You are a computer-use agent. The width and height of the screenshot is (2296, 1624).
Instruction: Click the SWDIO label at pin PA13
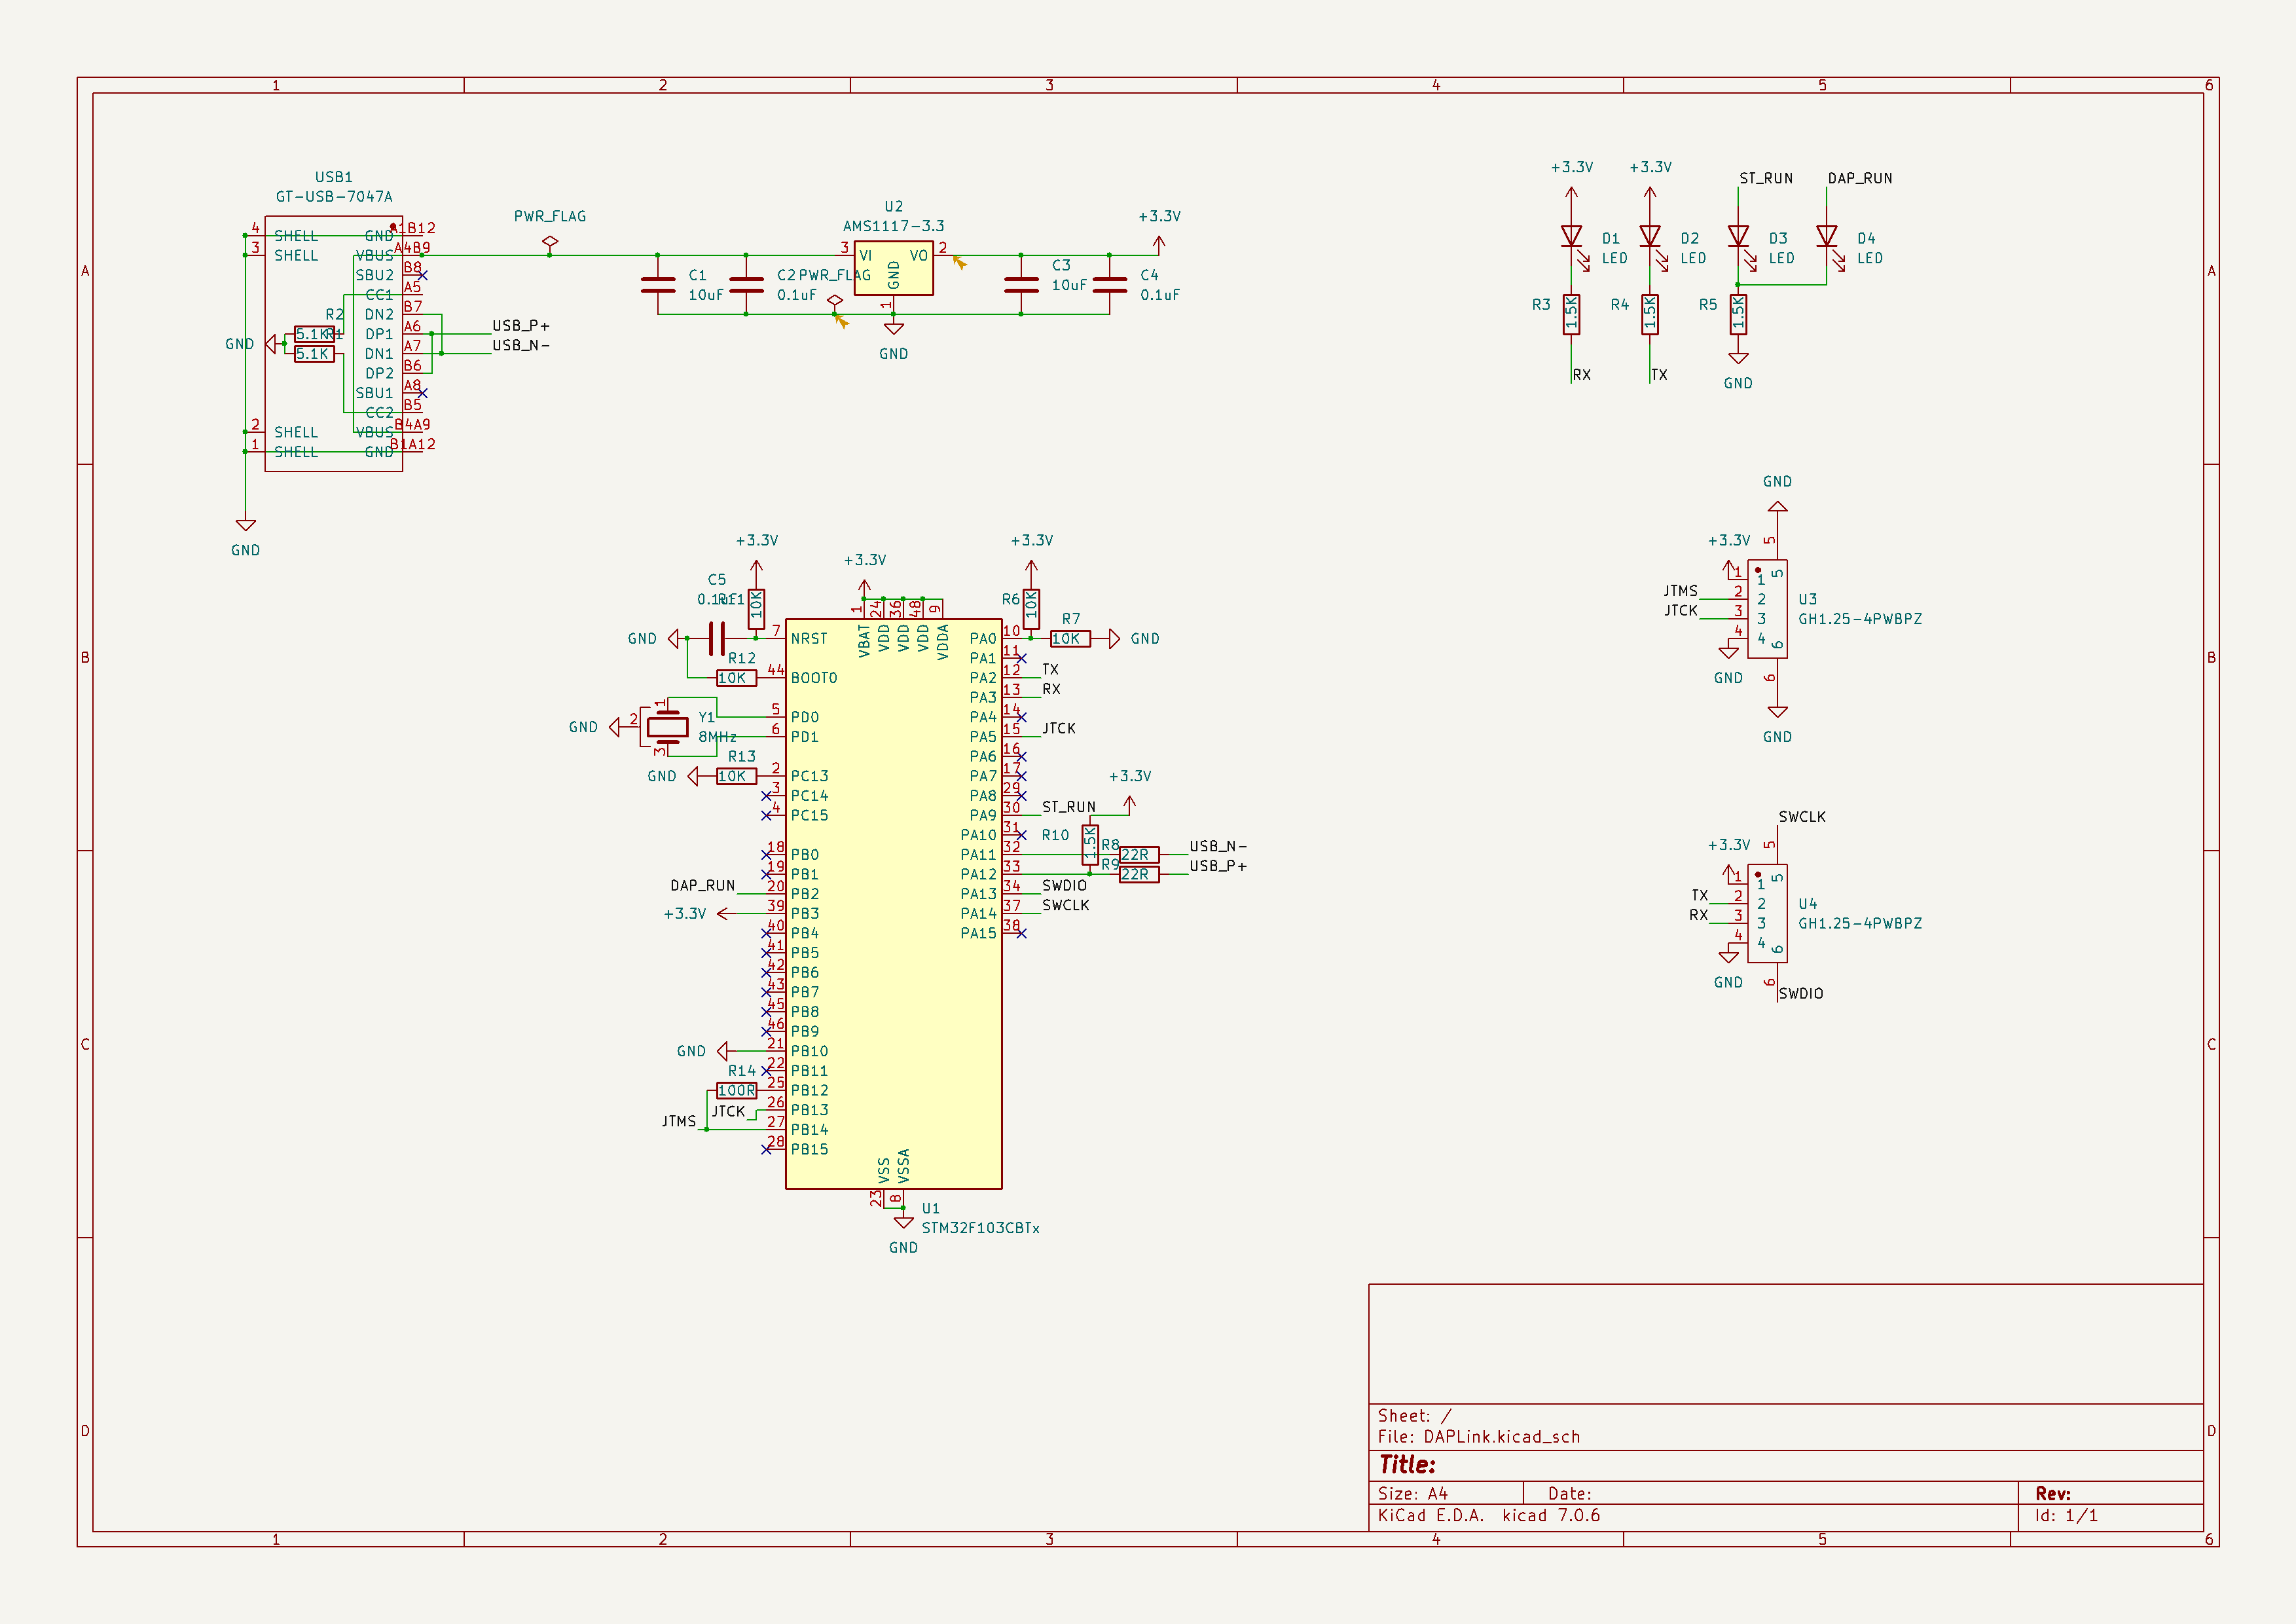click(x=1064, y=885)
